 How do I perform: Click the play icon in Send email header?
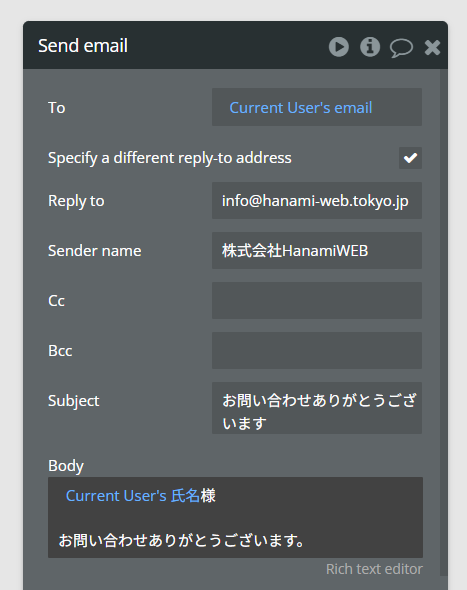point(339,47)
